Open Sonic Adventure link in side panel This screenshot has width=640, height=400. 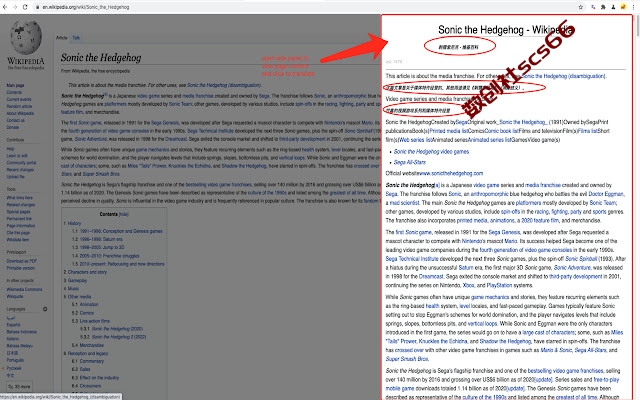pos(572,268)
